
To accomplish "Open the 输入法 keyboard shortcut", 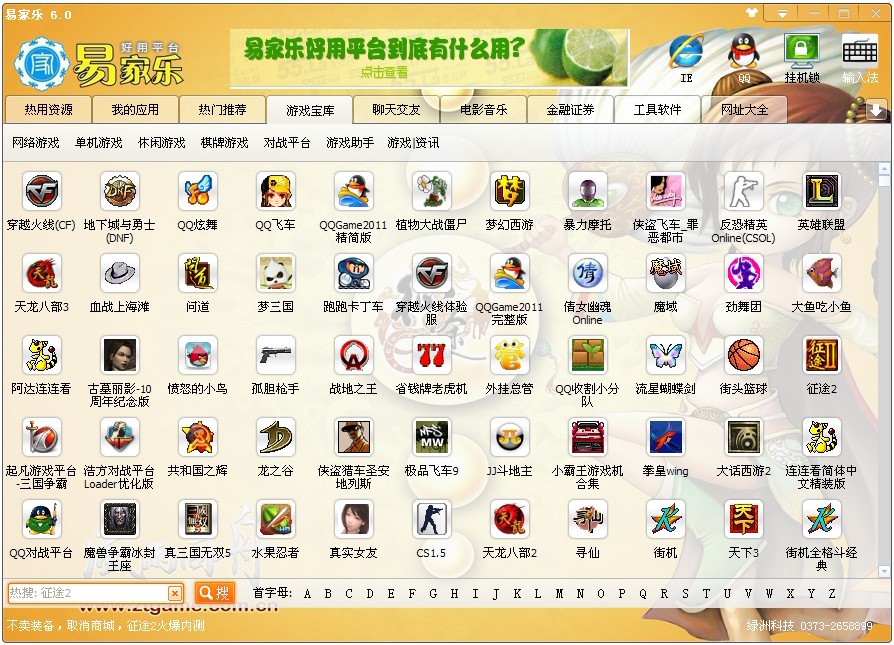I will [x=860, y=58].
